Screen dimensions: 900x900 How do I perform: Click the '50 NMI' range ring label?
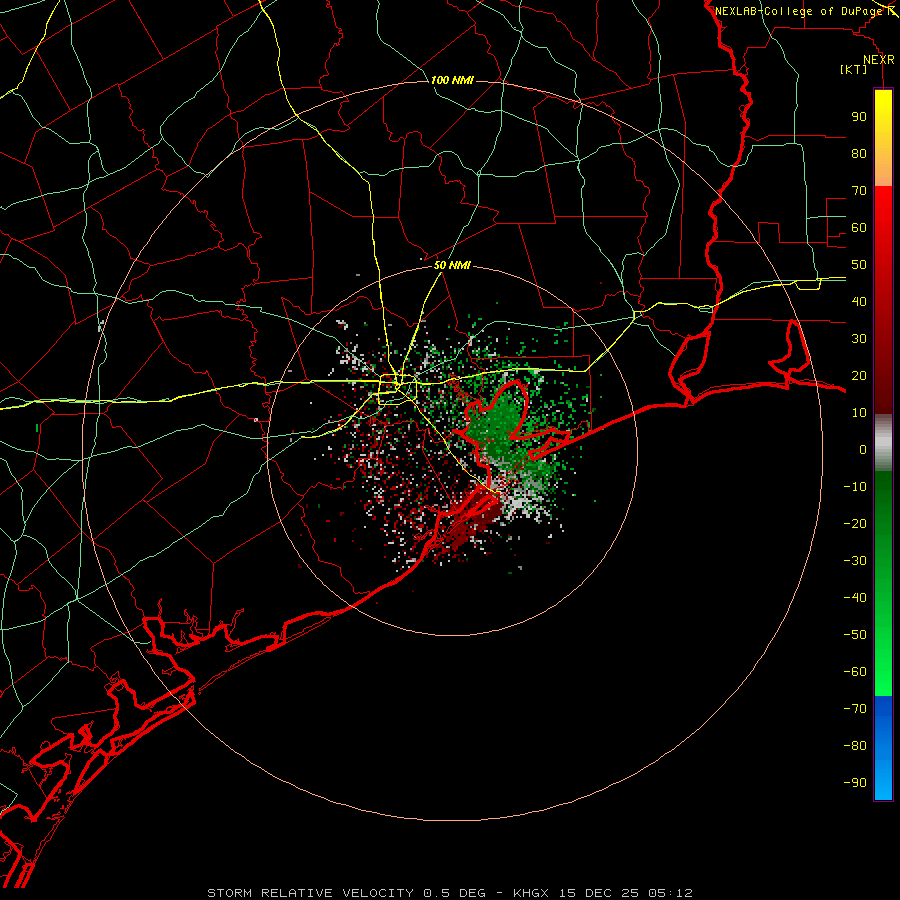[452, 265]
